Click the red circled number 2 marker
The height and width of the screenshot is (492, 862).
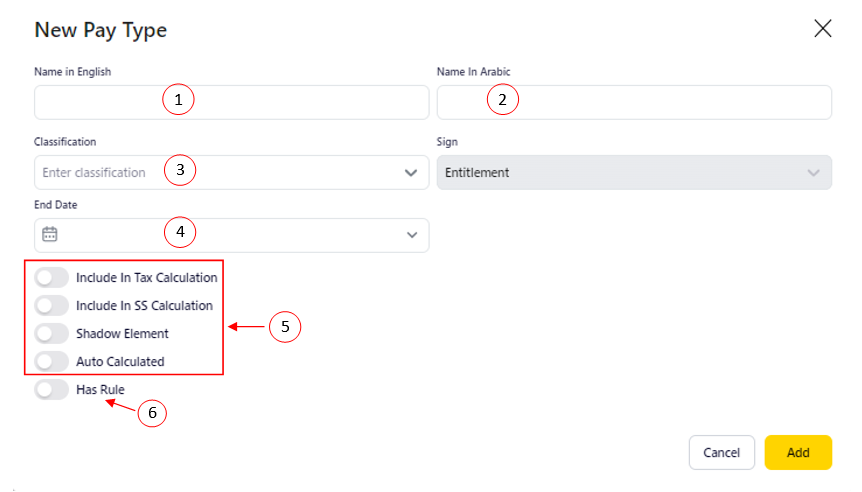coord(503,100)
